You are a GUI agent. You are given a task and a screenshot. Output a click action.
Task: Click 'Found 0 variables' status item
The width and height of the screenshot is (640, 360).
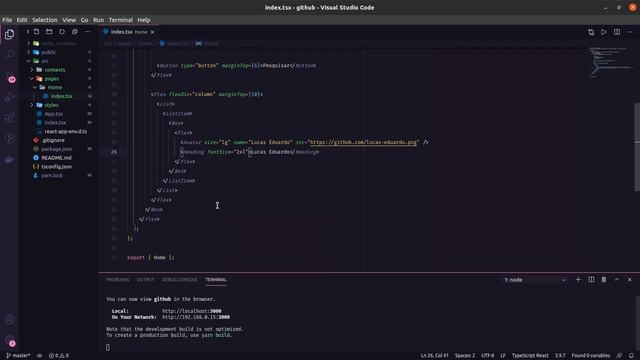[x=591, y=356]
